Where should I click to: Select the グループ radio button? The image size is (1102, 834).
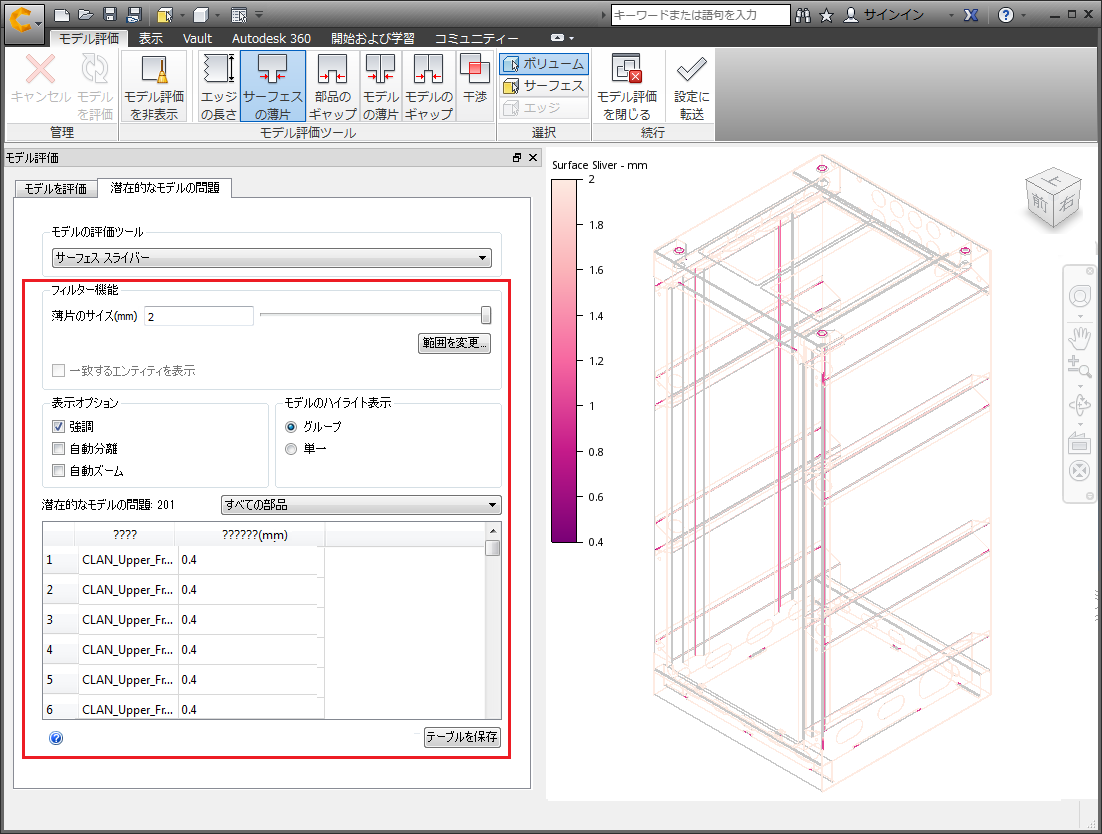pos(291,426)
